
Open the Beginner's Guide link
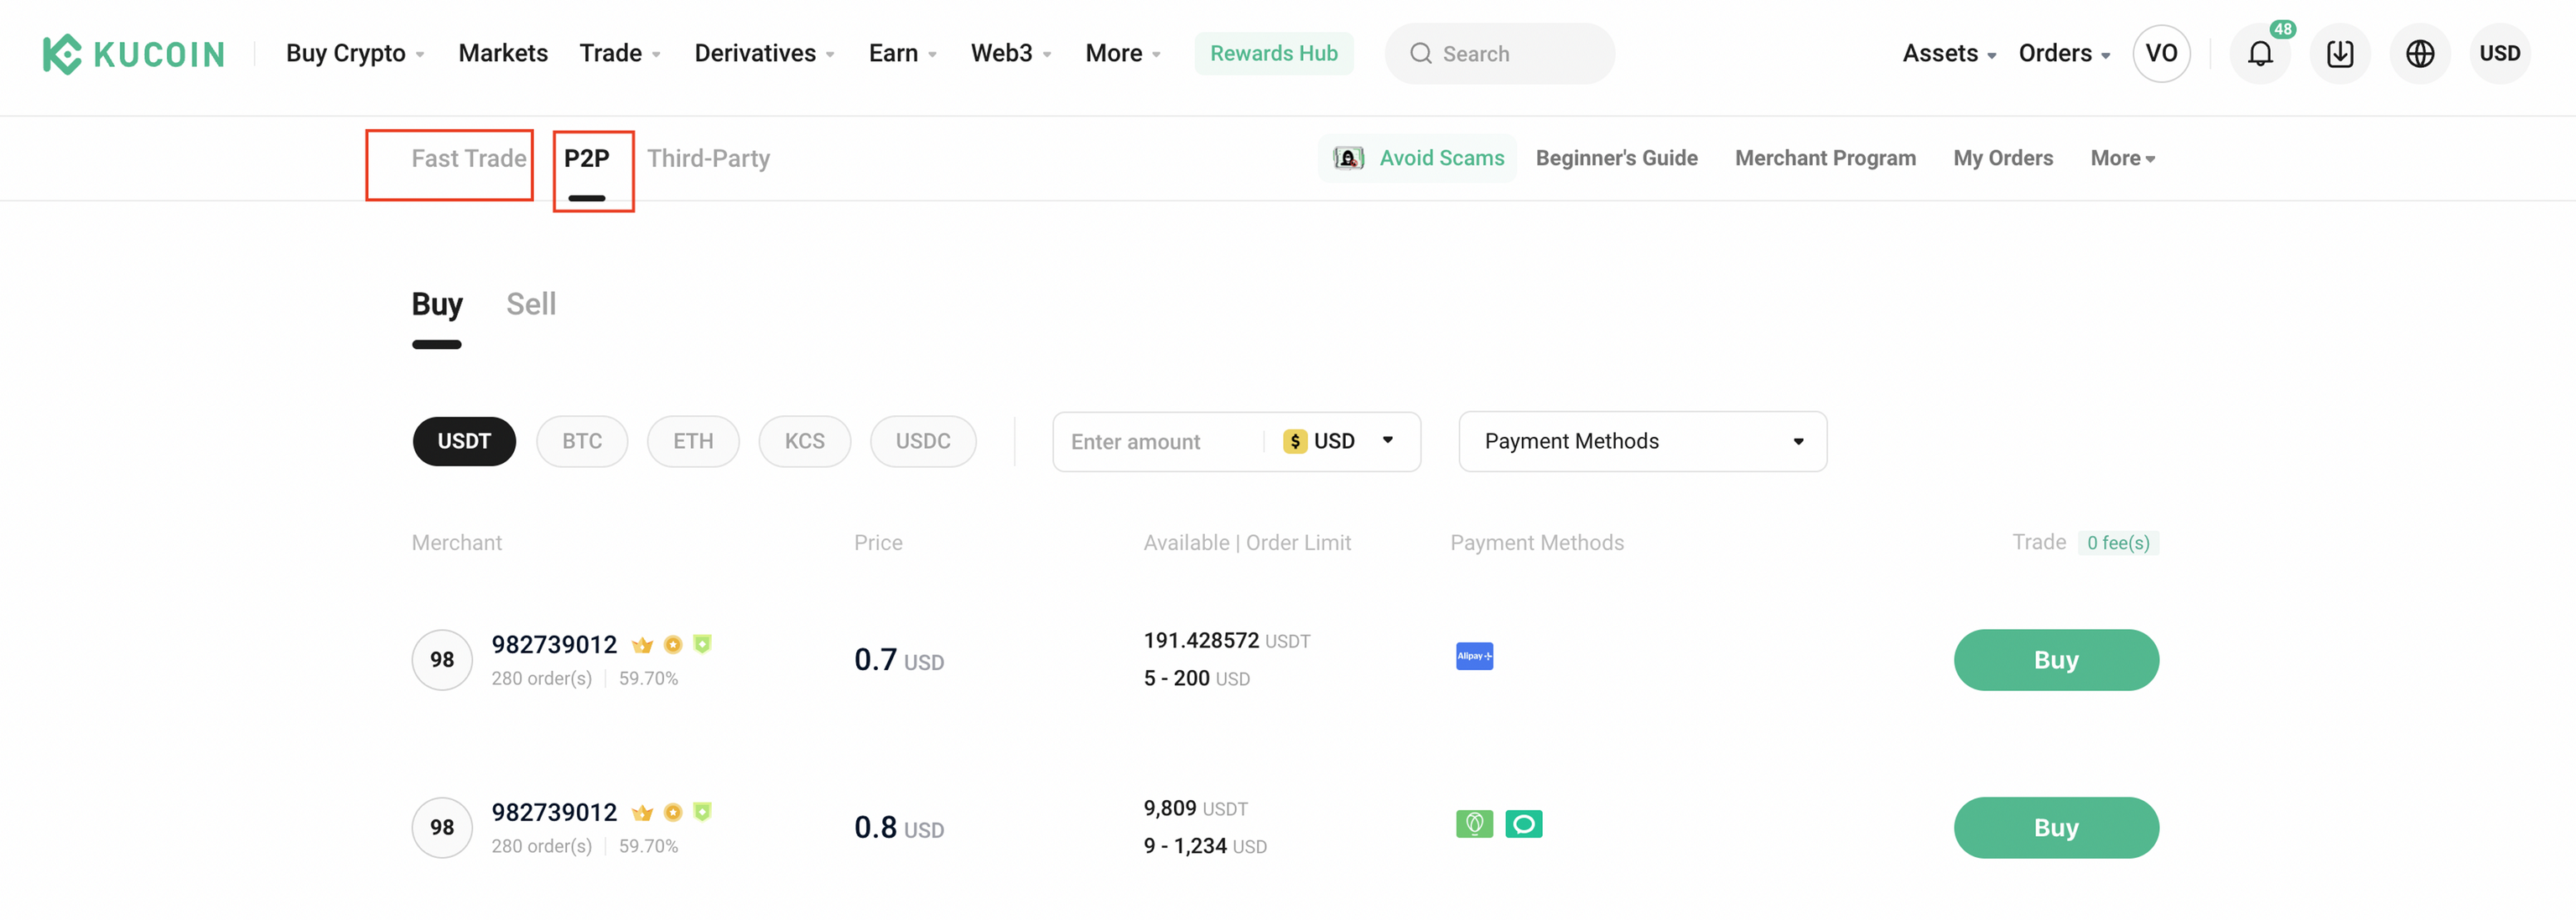point(1616,158)
